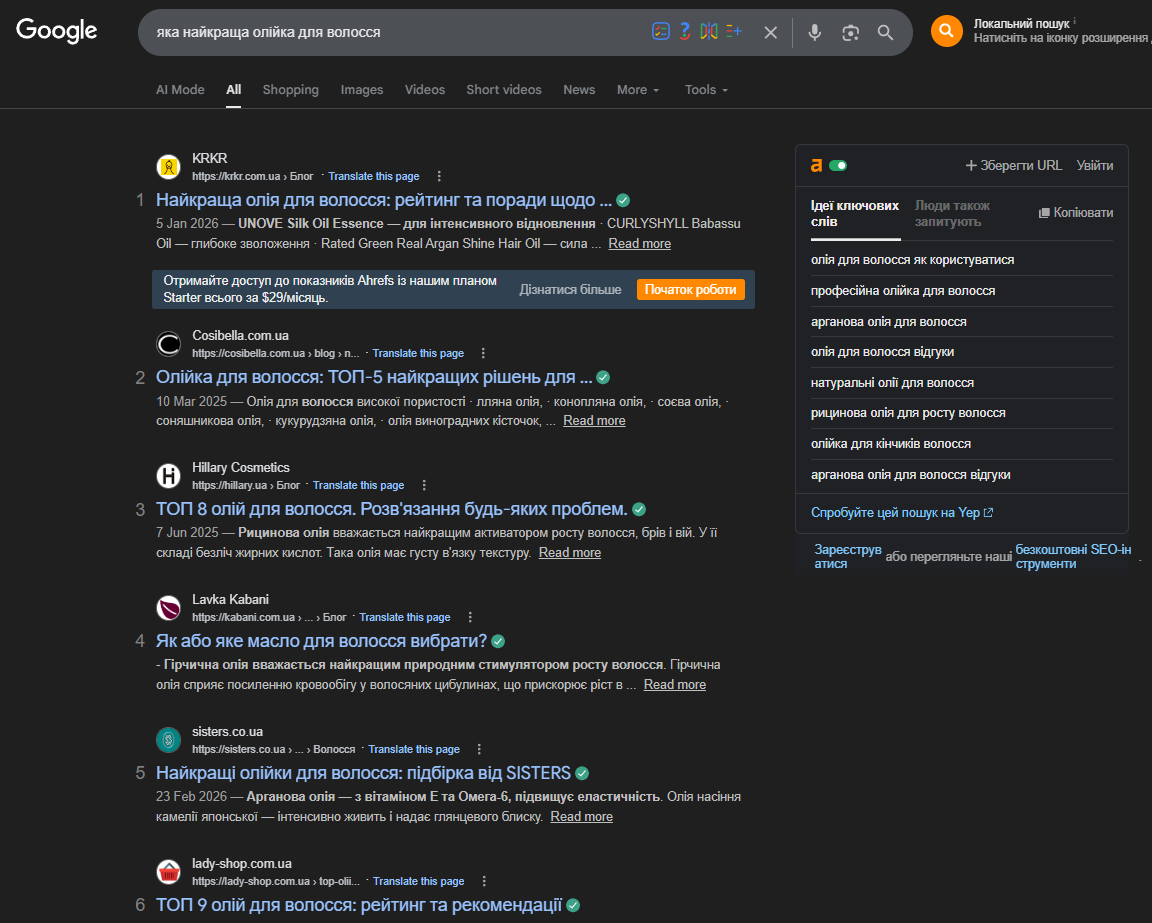This screenshot has height=923, width=1152.
Task: Open three-dot menu for Cosibella result
Action: [x=483, y=353]
